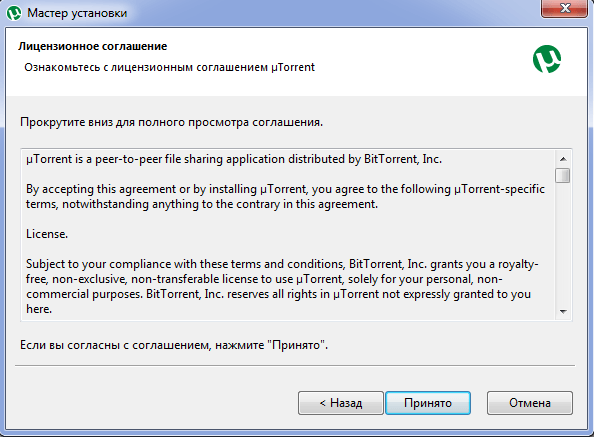The width and height of the screenshot is (594, 437).
Task: Click the scrollbar track below the thumb
Action: 563,243
